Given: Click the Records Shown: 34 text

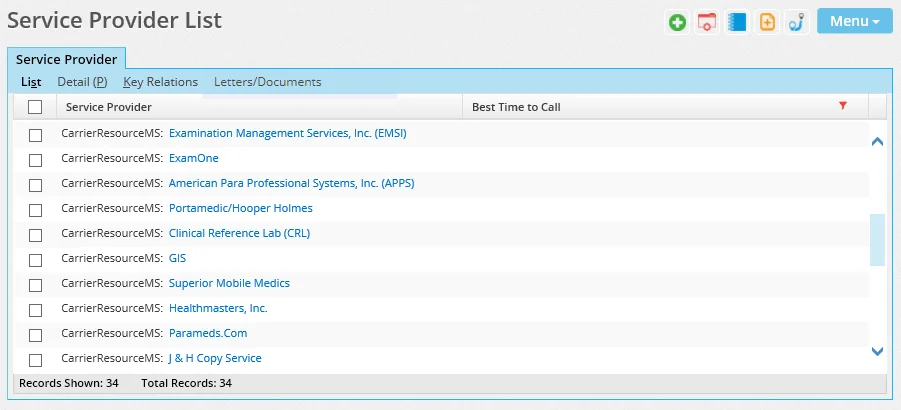Looking at the screenshot, I should pos(69,383).
